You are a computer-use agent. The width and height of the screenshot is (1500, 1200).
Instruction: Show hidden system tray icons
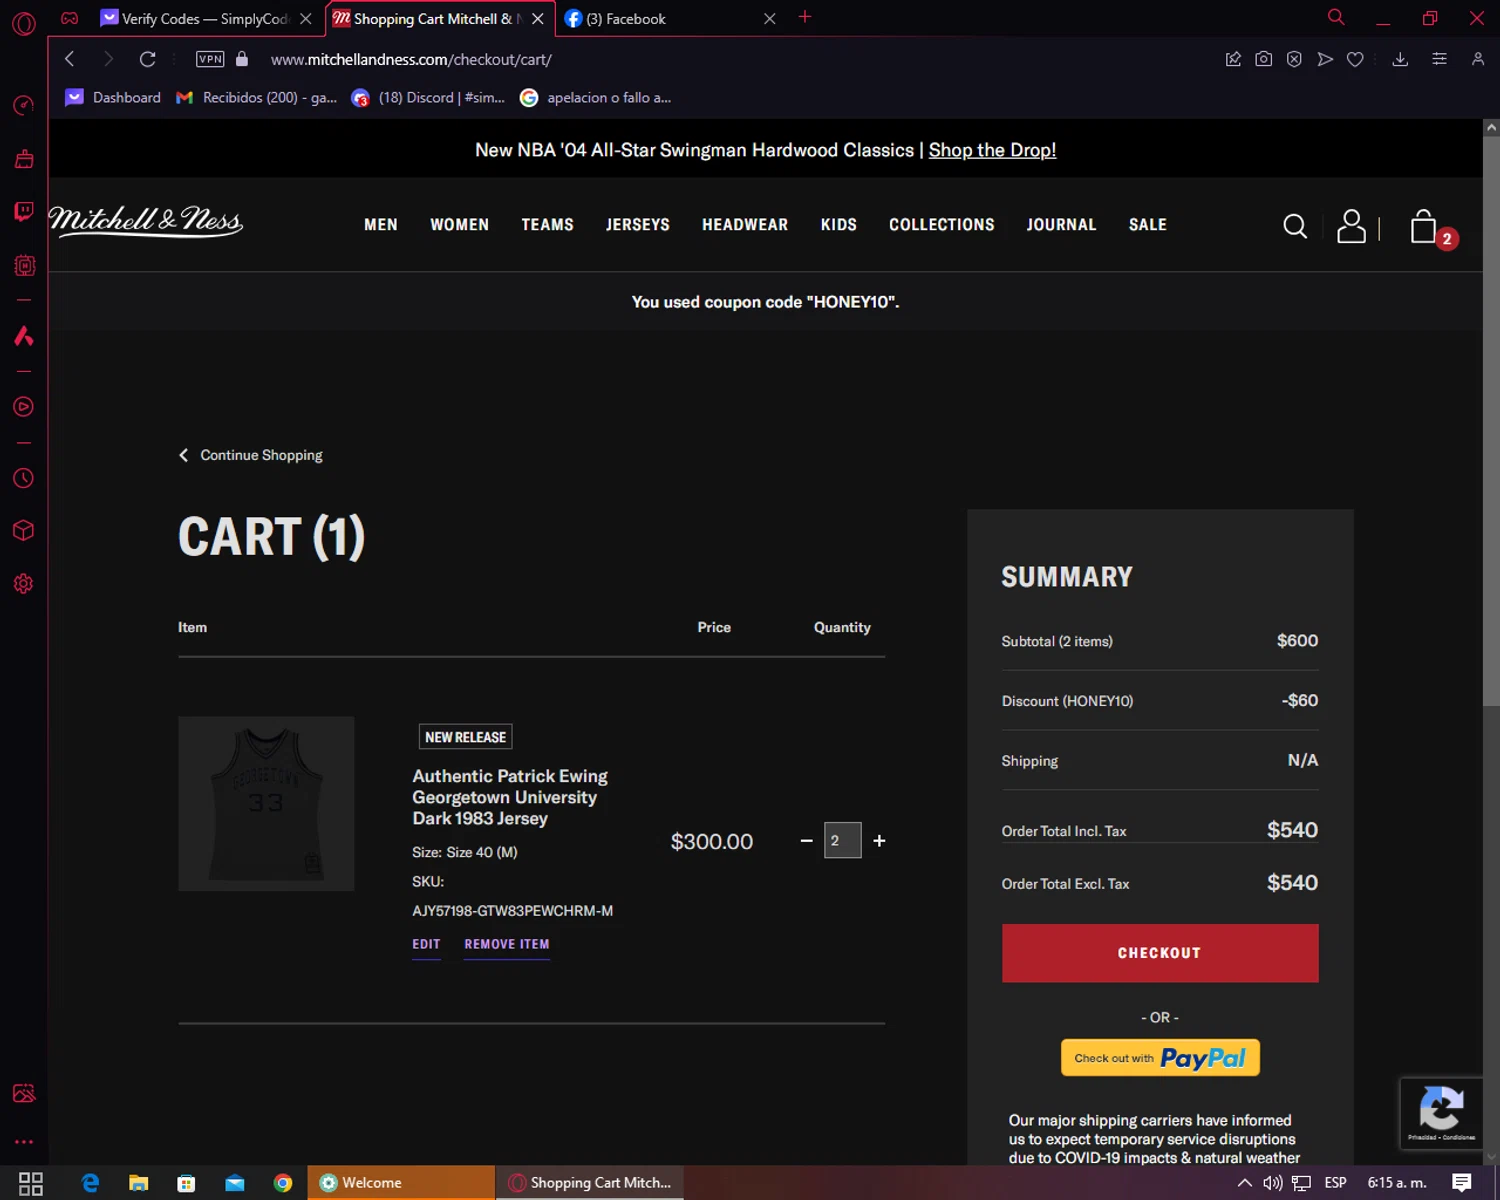(1245, 1183)
